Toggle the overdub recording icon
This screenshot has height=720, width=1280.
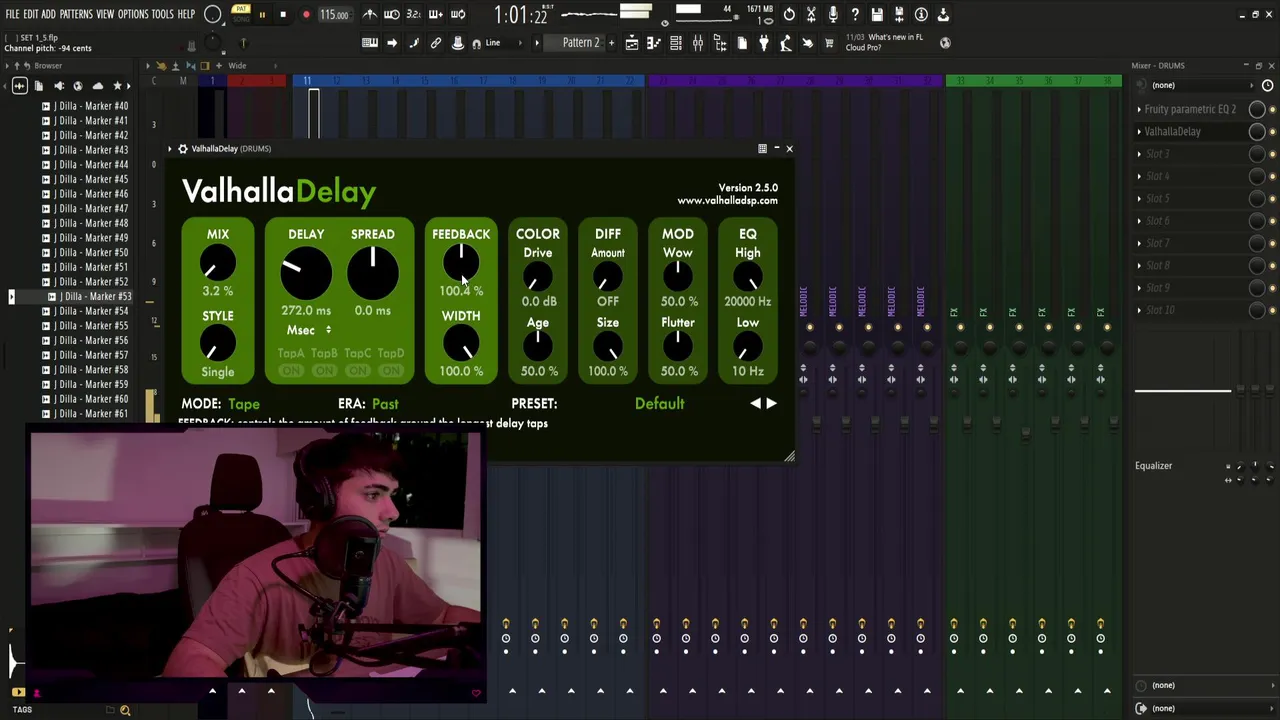pos(436,15)
